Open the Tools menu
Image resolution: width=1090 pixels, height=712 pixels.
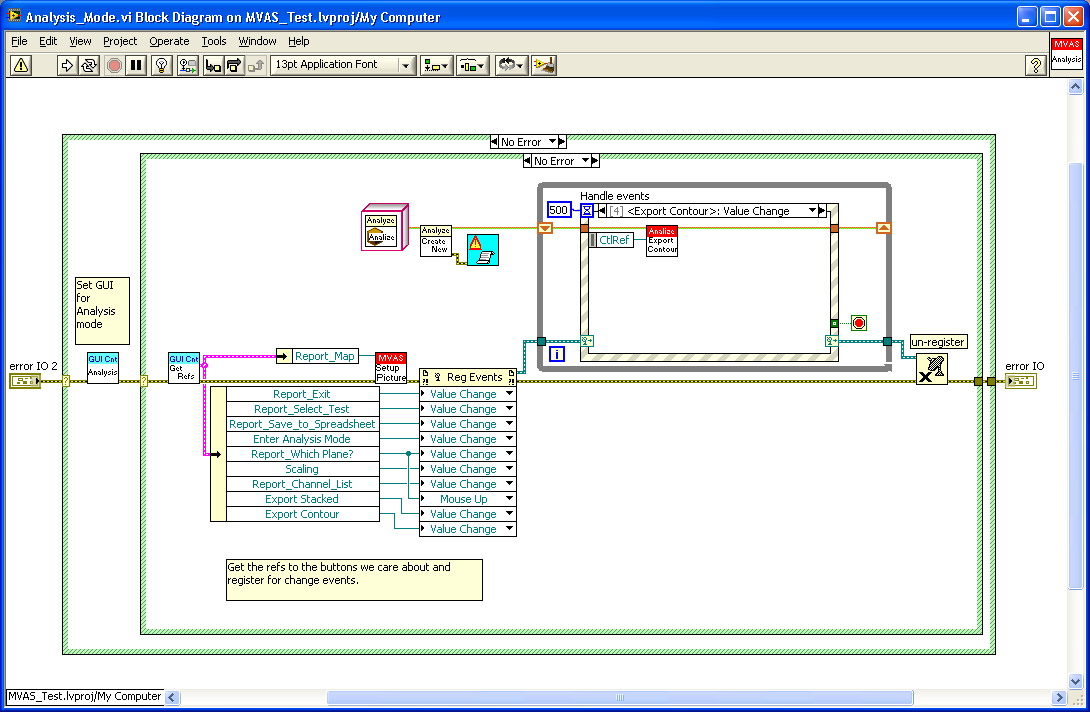(x=214, y=41)
